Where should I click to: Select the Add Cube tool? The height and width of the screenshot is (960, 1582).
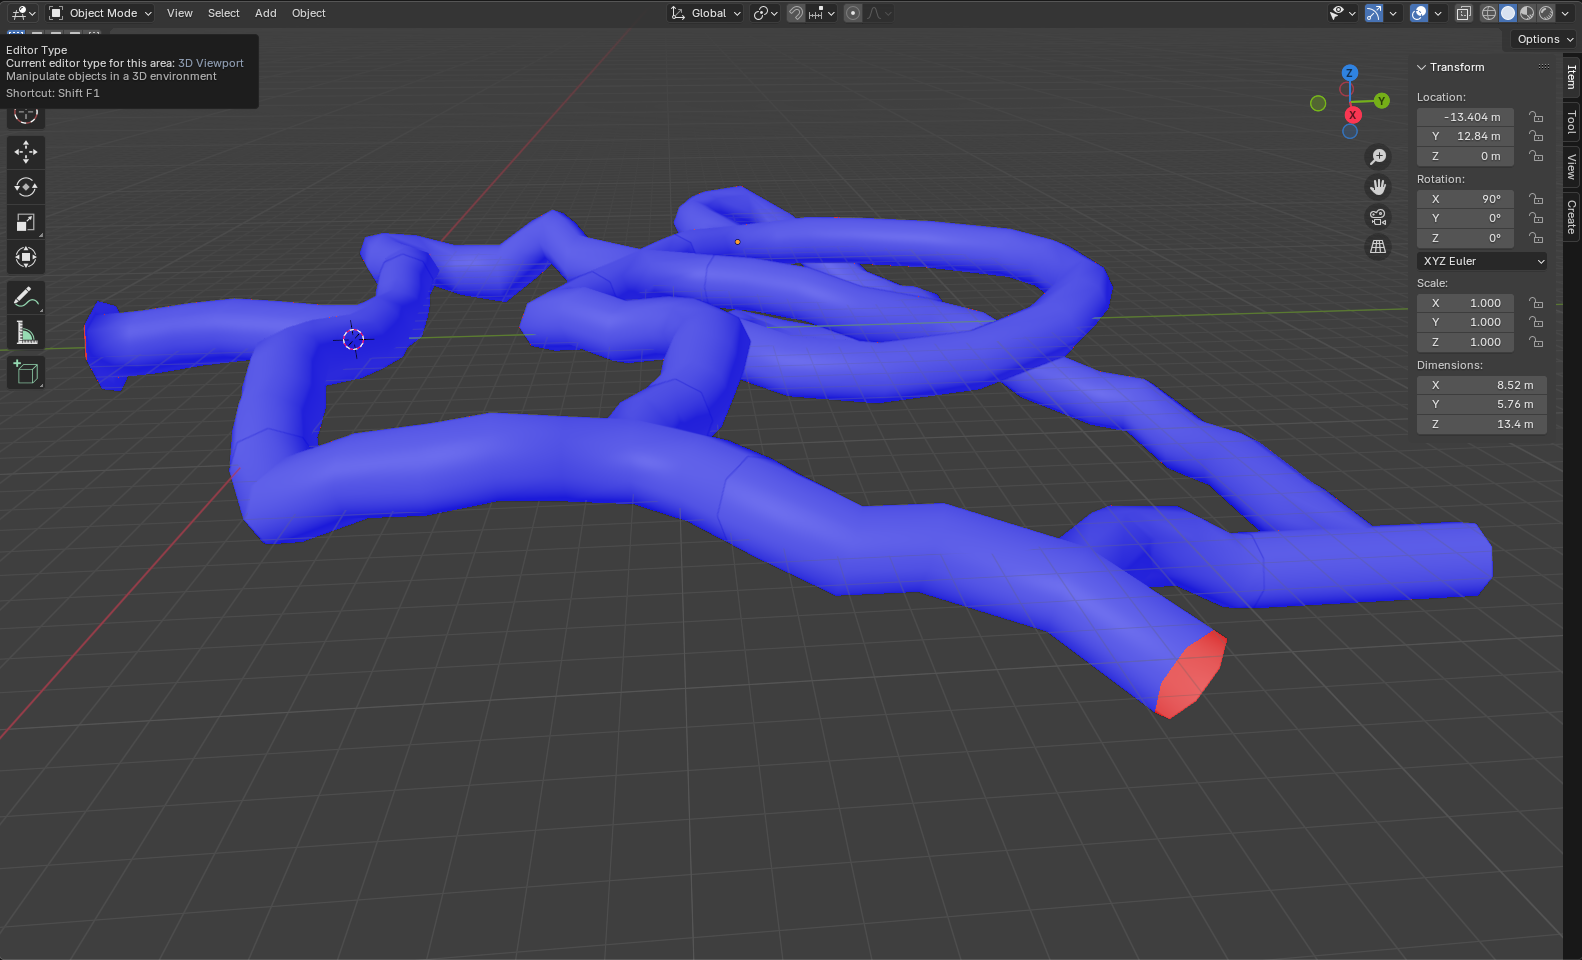[x=26, y=373]
